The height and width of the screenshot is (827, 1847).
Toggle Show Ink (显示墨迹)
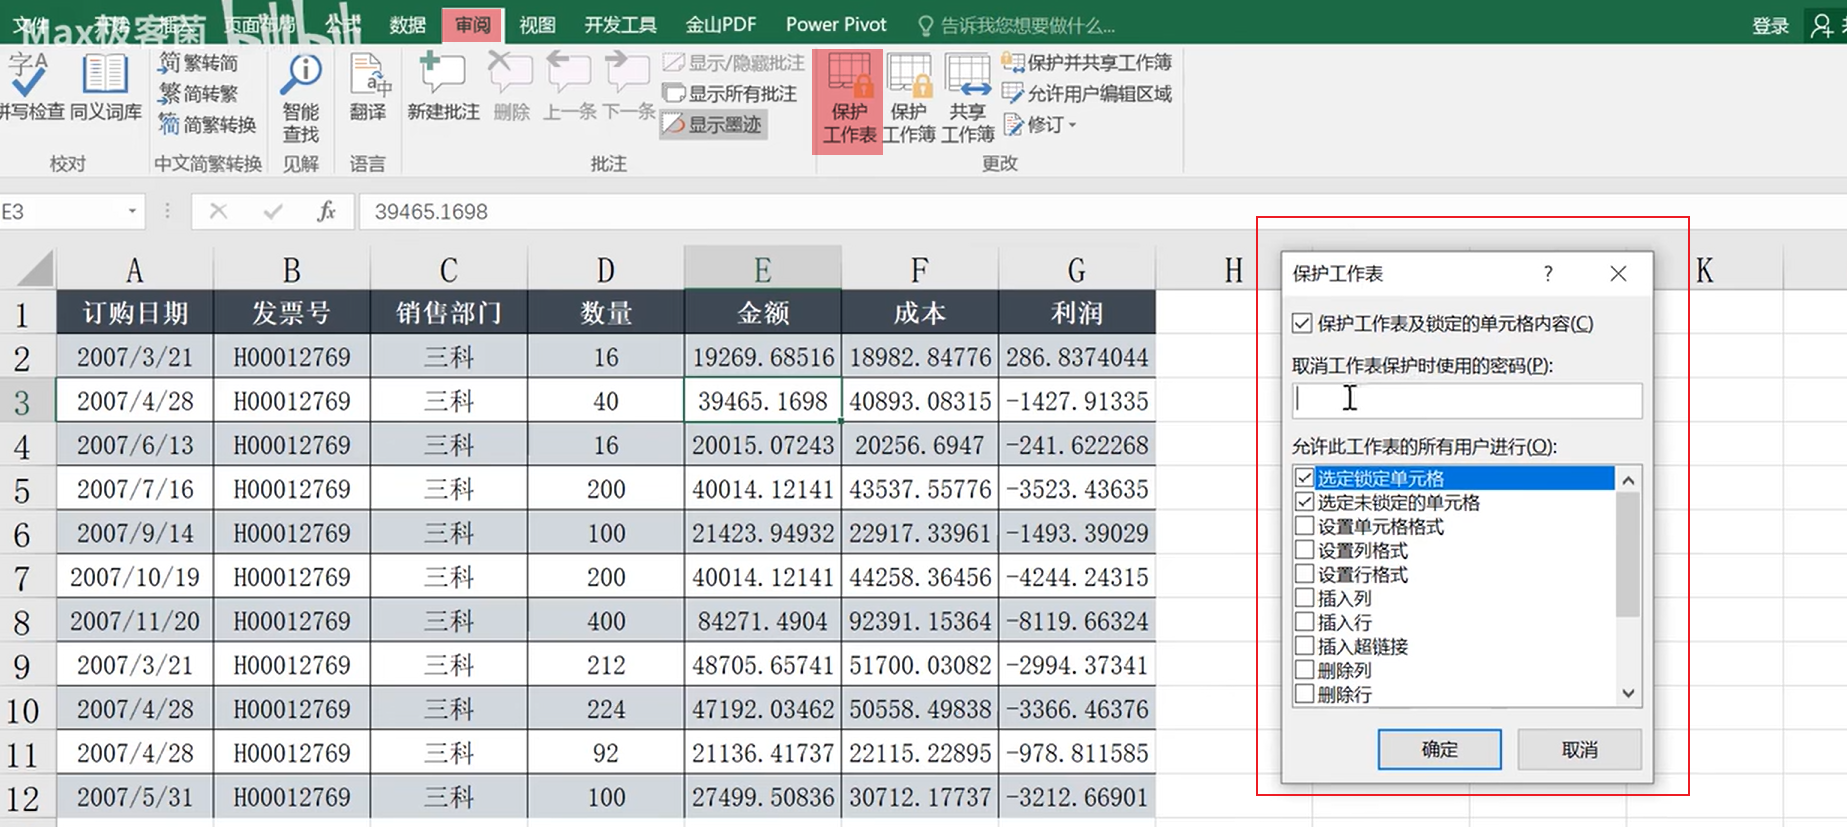click(x=714, y=125)
